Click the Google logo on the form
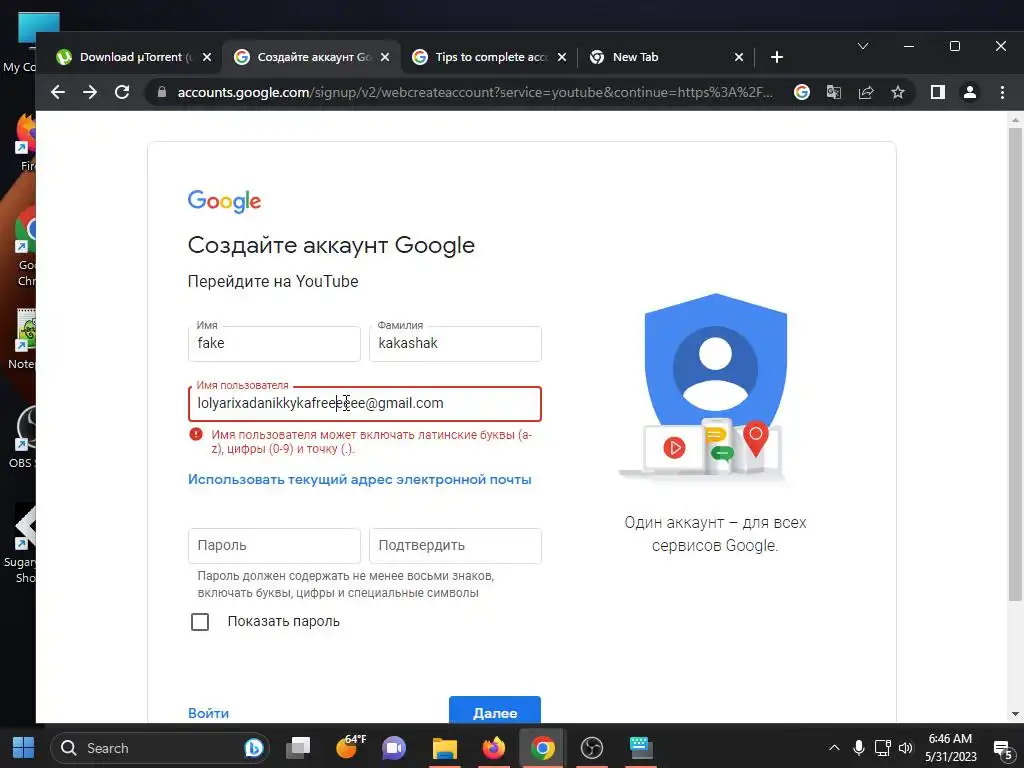 224,201
